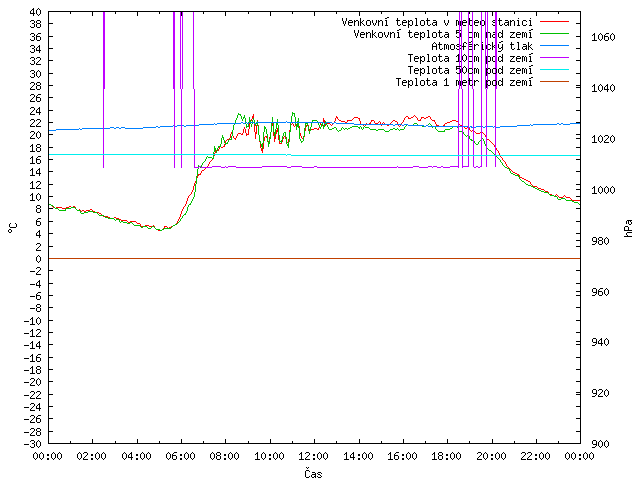The height and width of the screenshot is (480, 640).
Task: Click left axis tick label '40'
Action: click(36, 12)
